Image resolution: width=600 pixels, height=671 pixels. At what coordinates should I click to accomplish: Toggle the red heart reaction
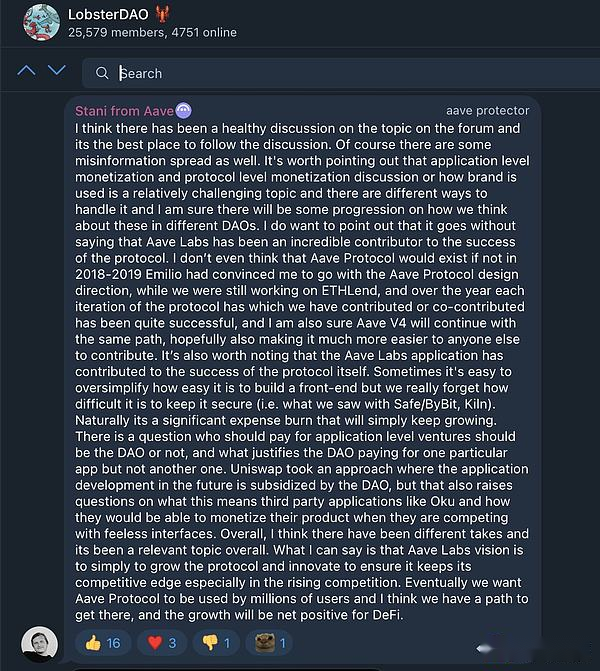(163, 643)
